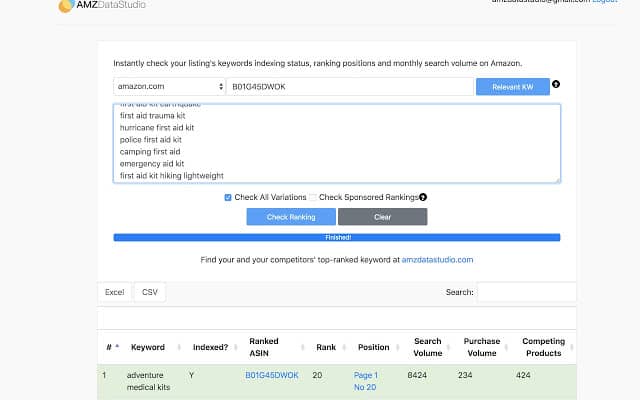Click the 8424 search volume cell
The width and height of the screenshot is (640, 400).
point(417,375)
